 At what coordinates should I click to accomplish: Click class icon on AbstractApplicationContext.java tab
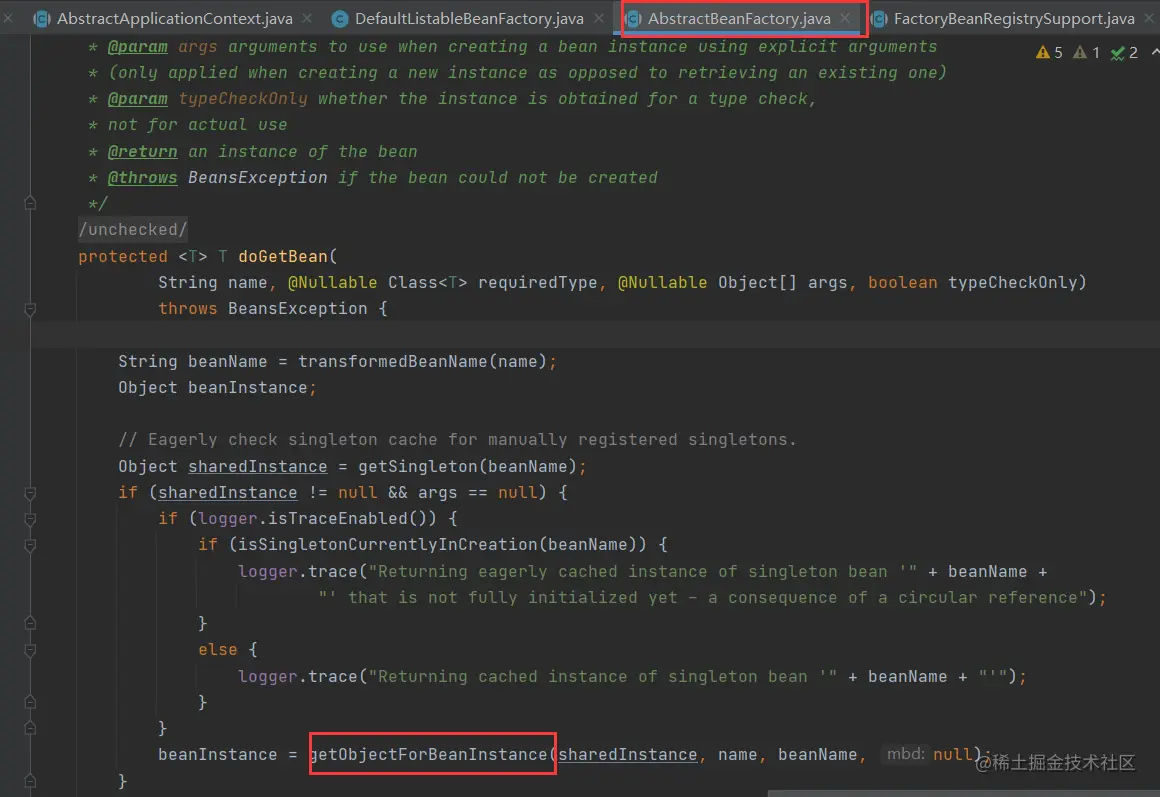click(x=42, y=19)
